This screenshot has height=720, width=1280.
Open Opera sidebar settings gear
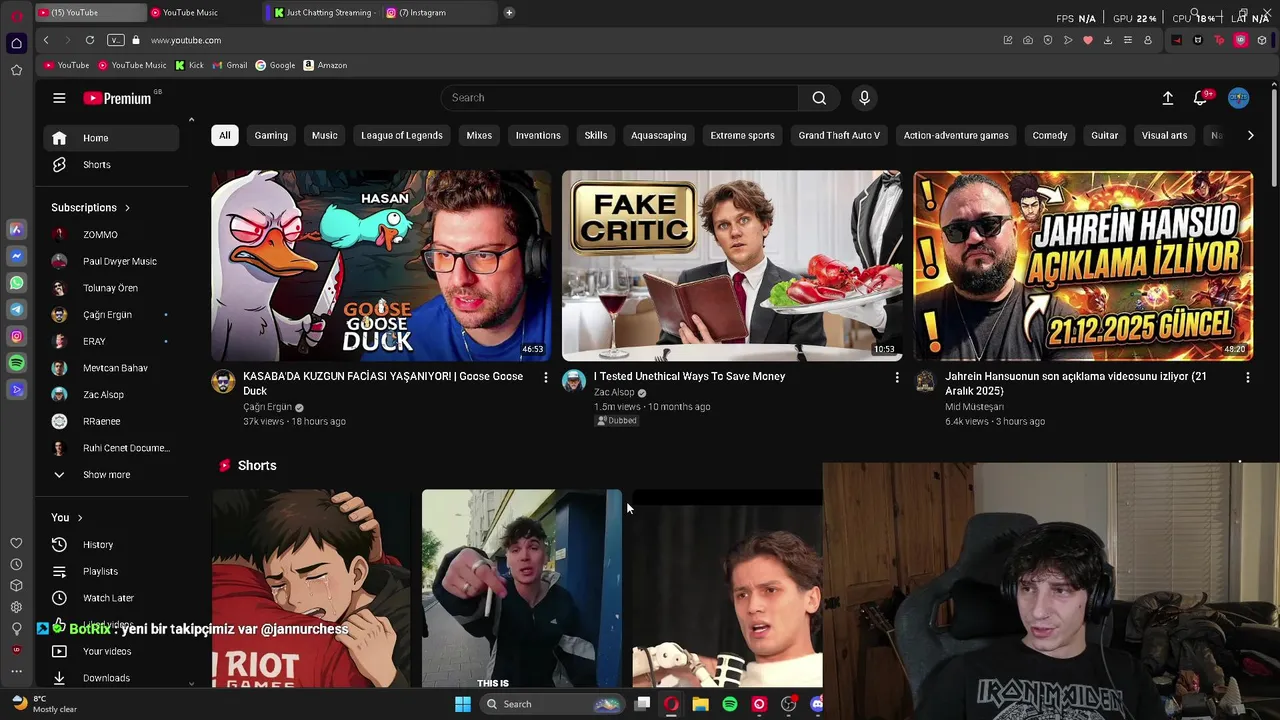pos(16,607)
